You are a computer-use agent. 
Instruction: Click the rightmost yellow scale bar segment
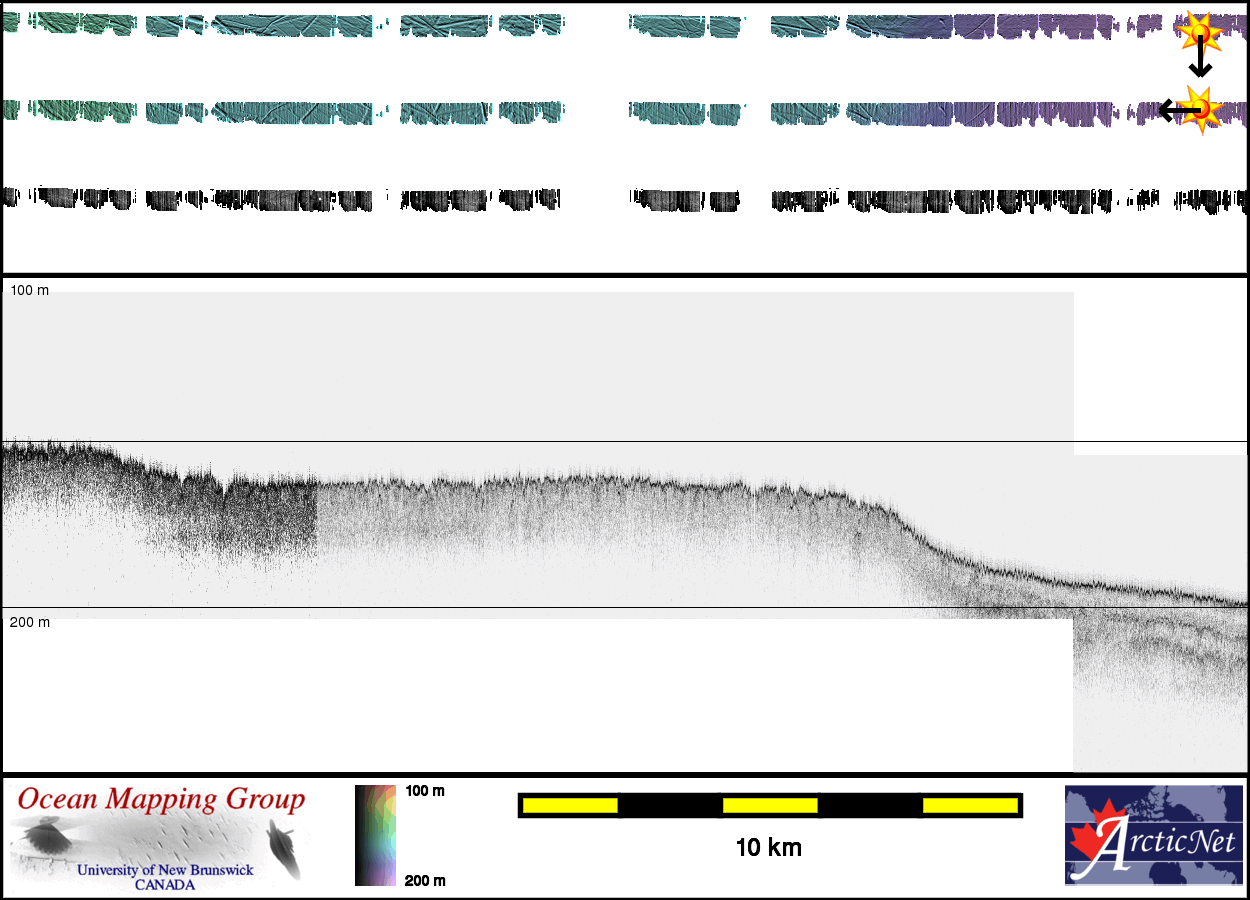point(969,805)
